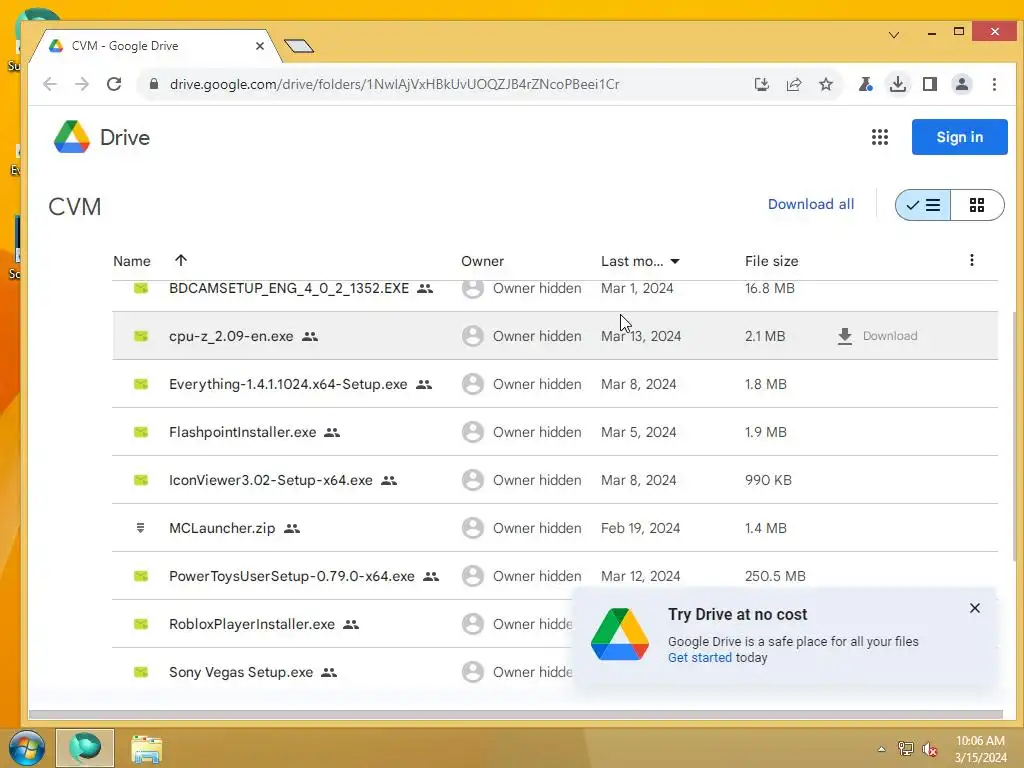Image resolution: width=1024 pixels, height=768 pixels.
Task: Click shared icon next to RobloxPlayerInstaller.exe
Action: (x=351, y=624)
